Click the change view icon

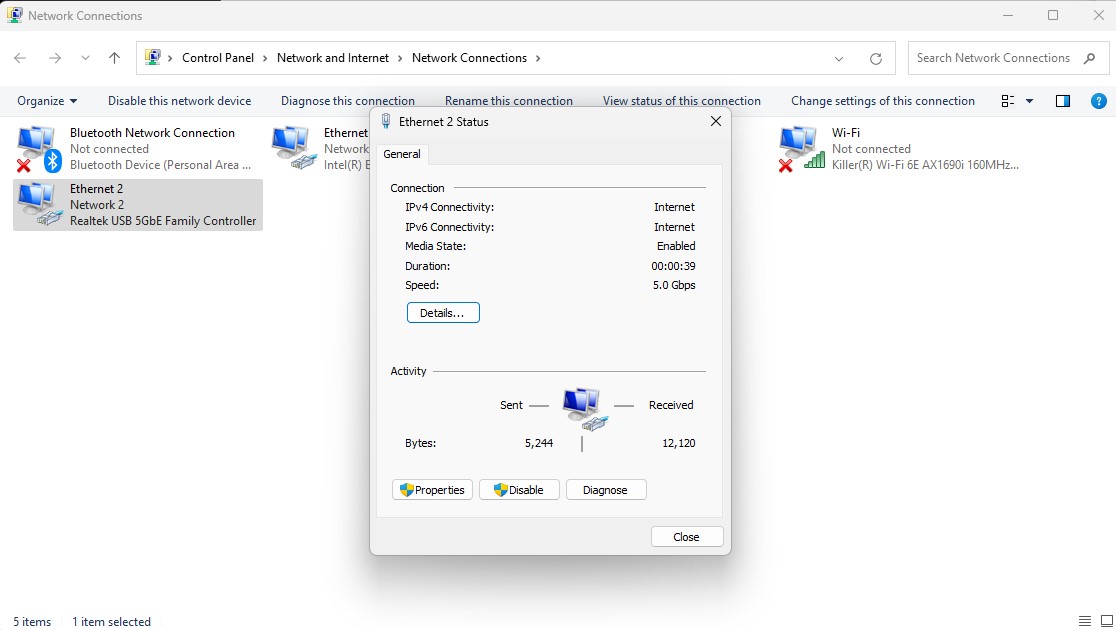tap(1008, 101)
